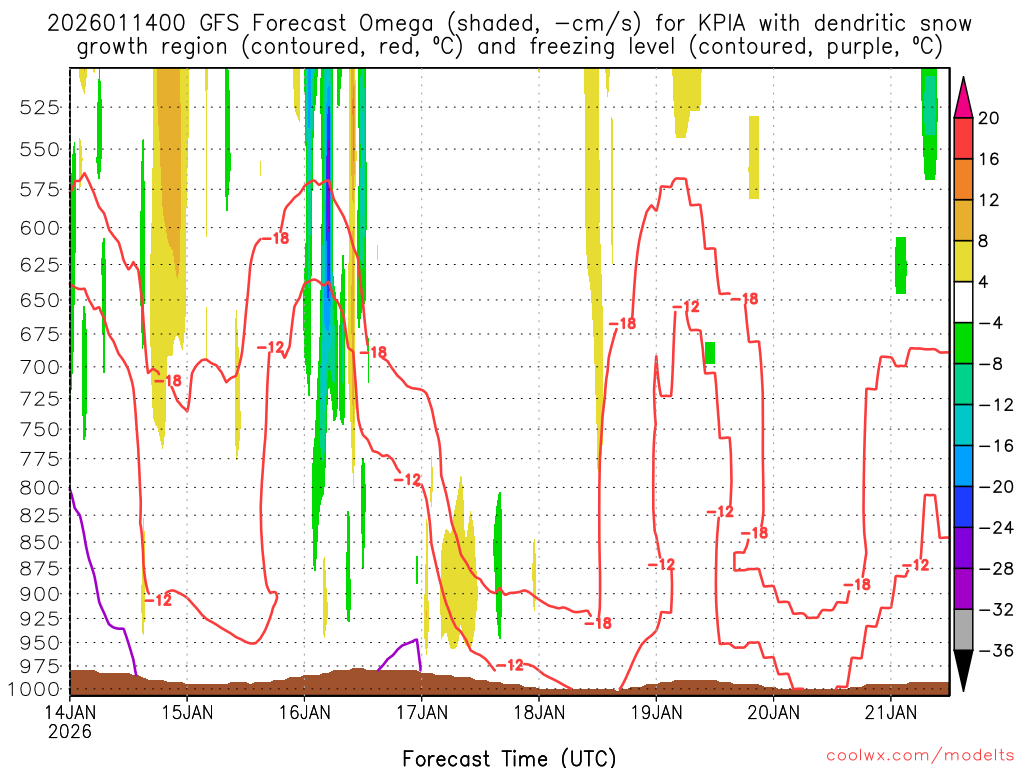Click the purple freezing level line near 14JAN
Screen dimensions: 1024x768
click(98, 591)
